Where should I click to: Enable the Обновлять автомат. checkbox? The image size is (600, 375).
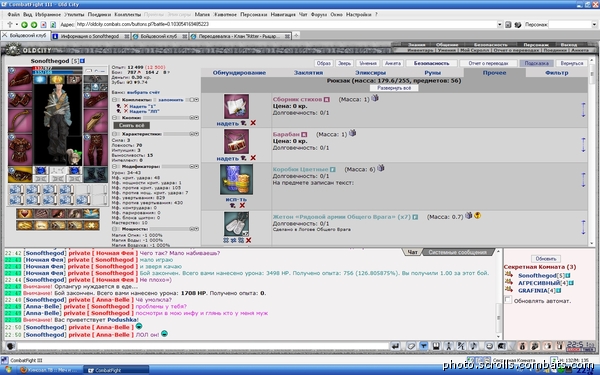coord(508,300)
